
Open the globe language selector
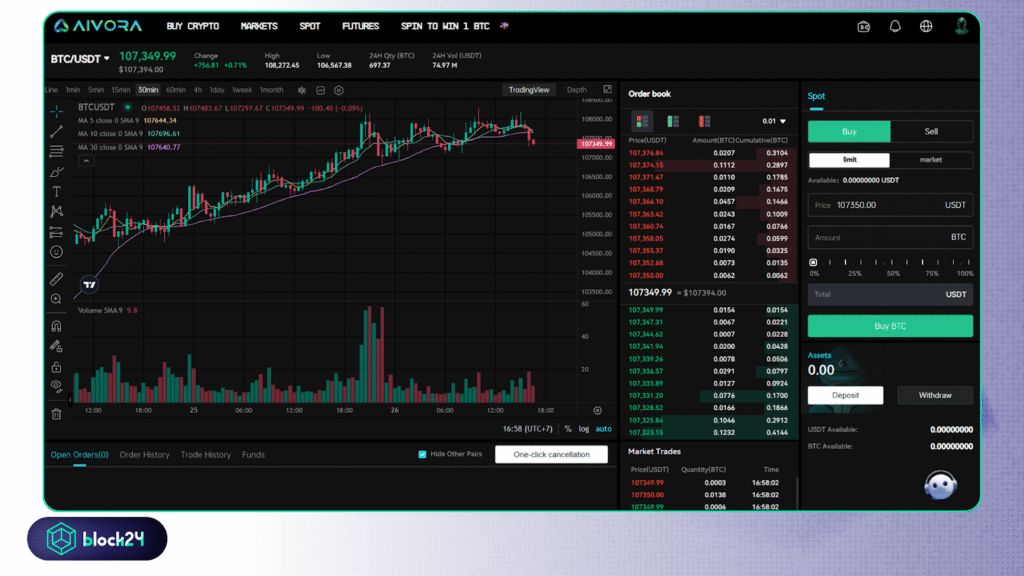pyautogui.click(x=926, y=26)
